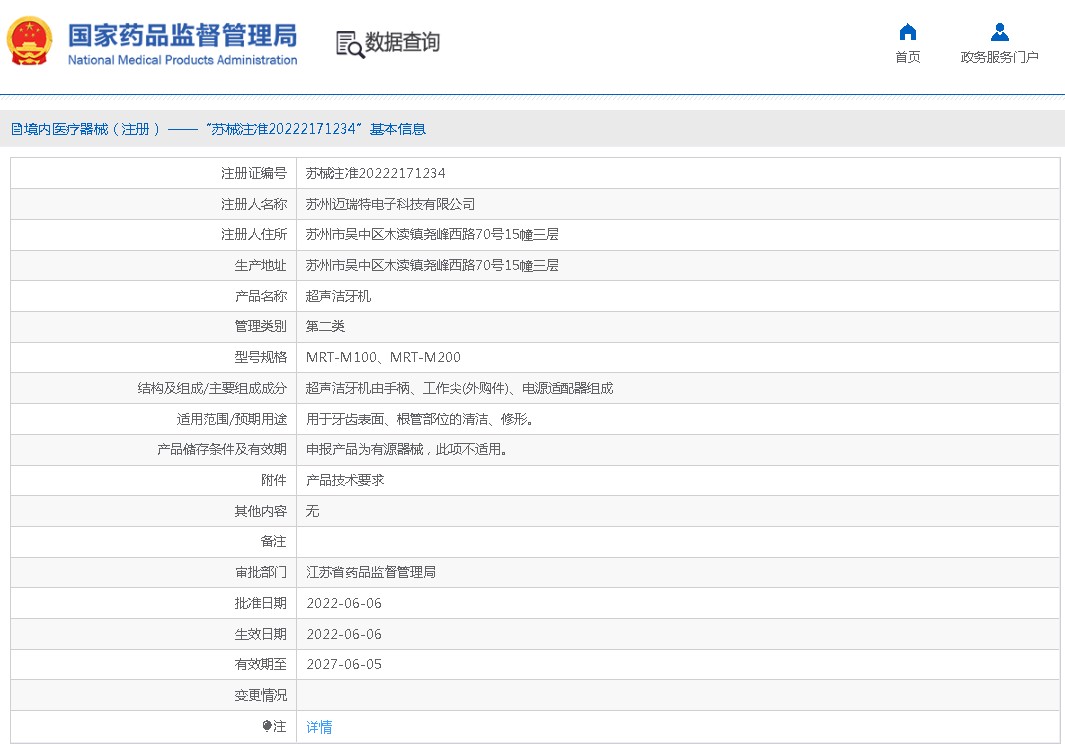Click model value MRT-M100、MRT-M200
1065x744 pixels.
[x=383, y=357]
